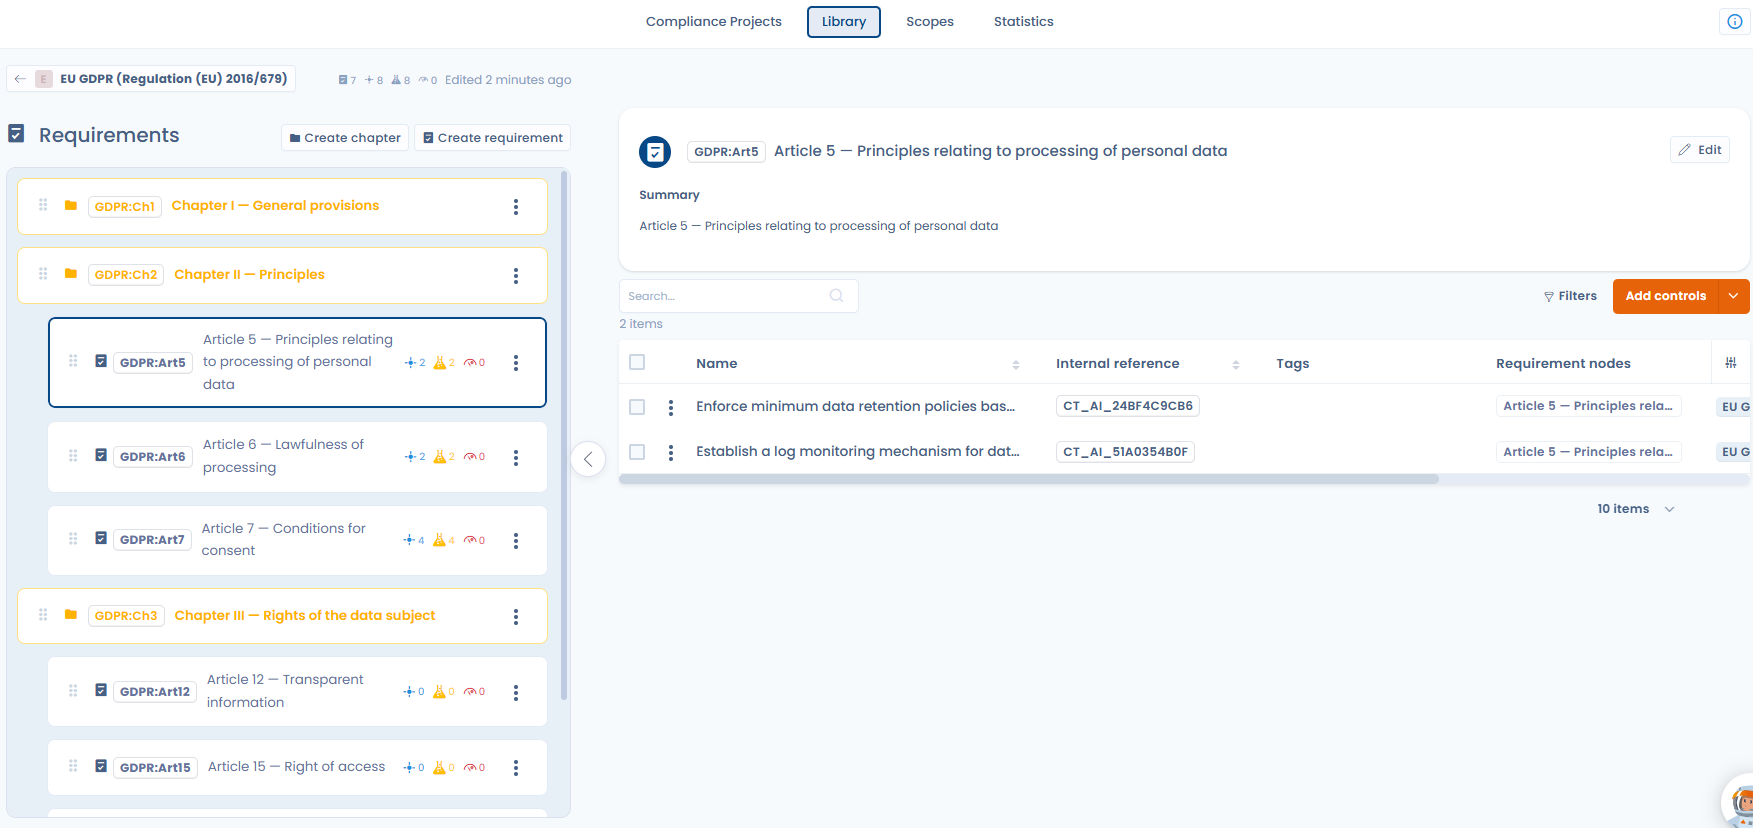Click the drag handle for GDPR:Art6
The height and width of the screenshot is (828, 1753).
(73, 456)
